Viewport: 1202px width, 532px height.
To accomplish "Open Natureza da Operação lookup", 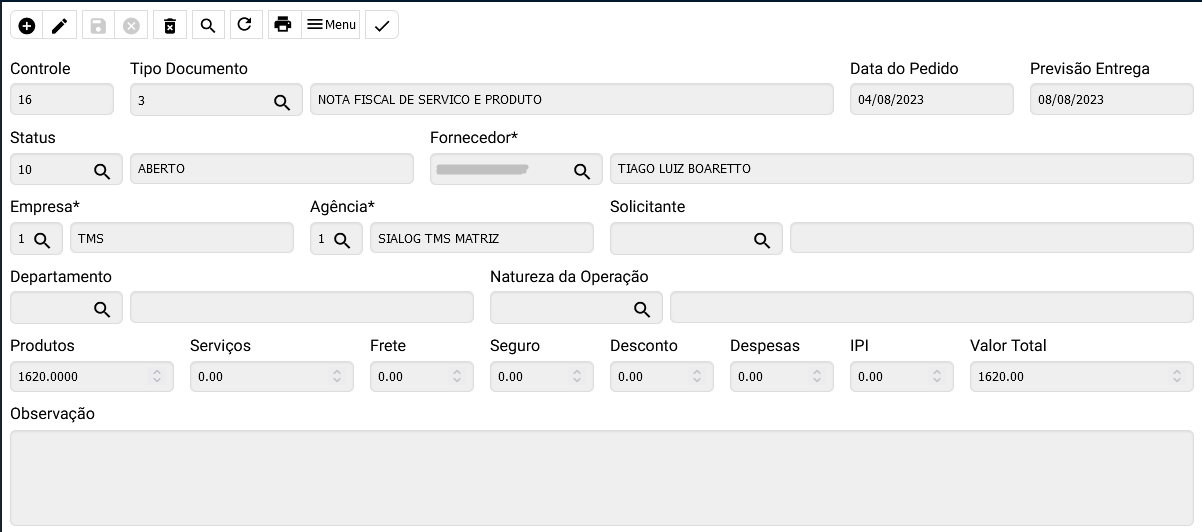I will coord(642,308).
